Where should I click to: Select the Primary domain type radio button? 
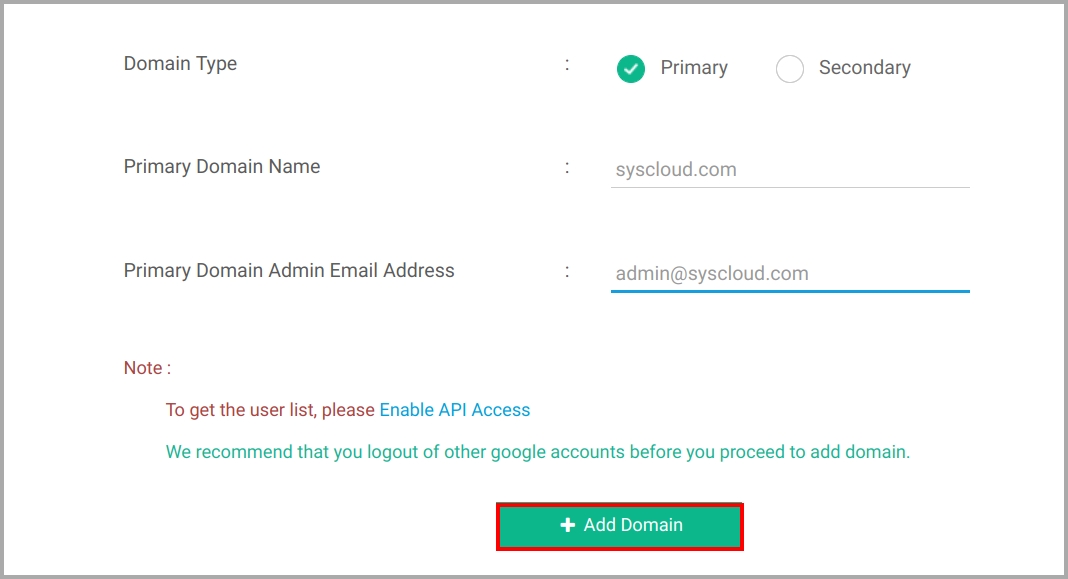(631, 68)
